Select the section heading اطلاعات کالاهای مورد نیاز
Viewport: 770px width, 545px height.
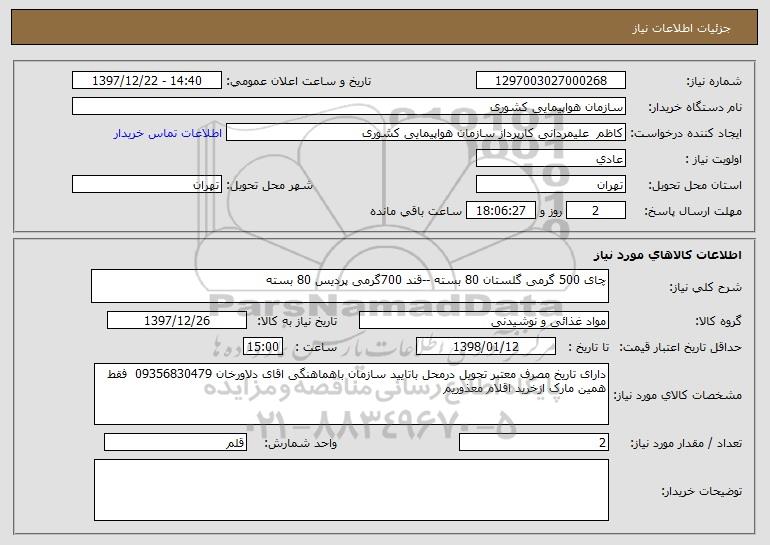point(667,255)
